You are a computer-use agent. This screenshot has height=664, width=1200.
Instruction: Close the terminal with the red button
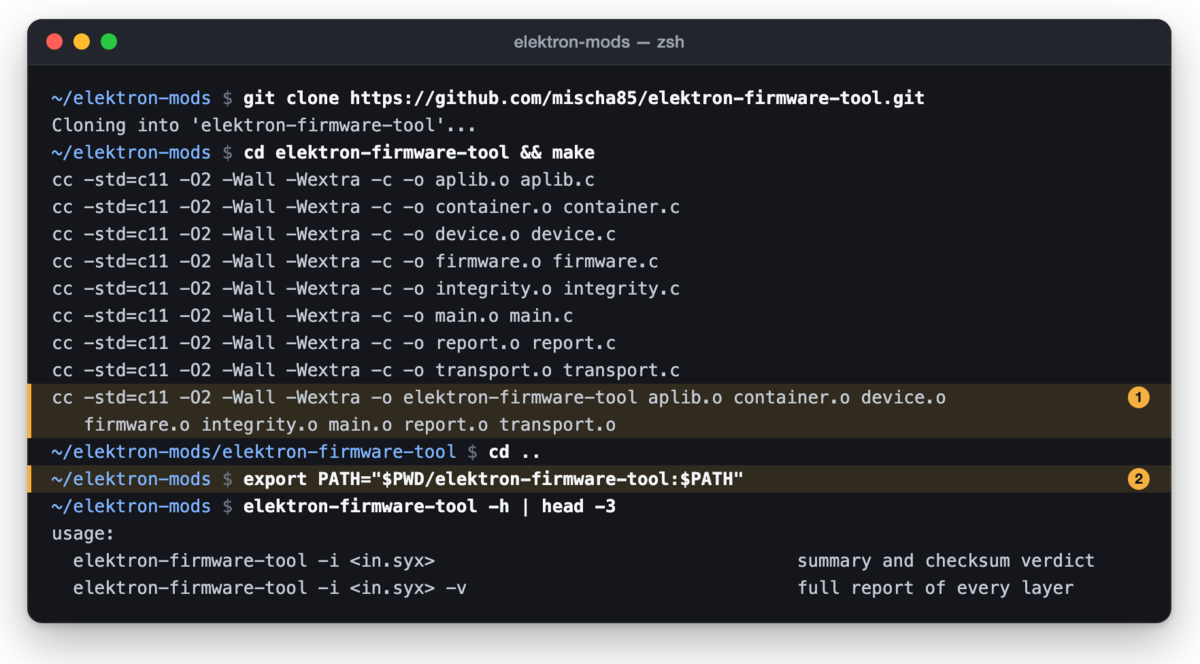click(54, 42)
